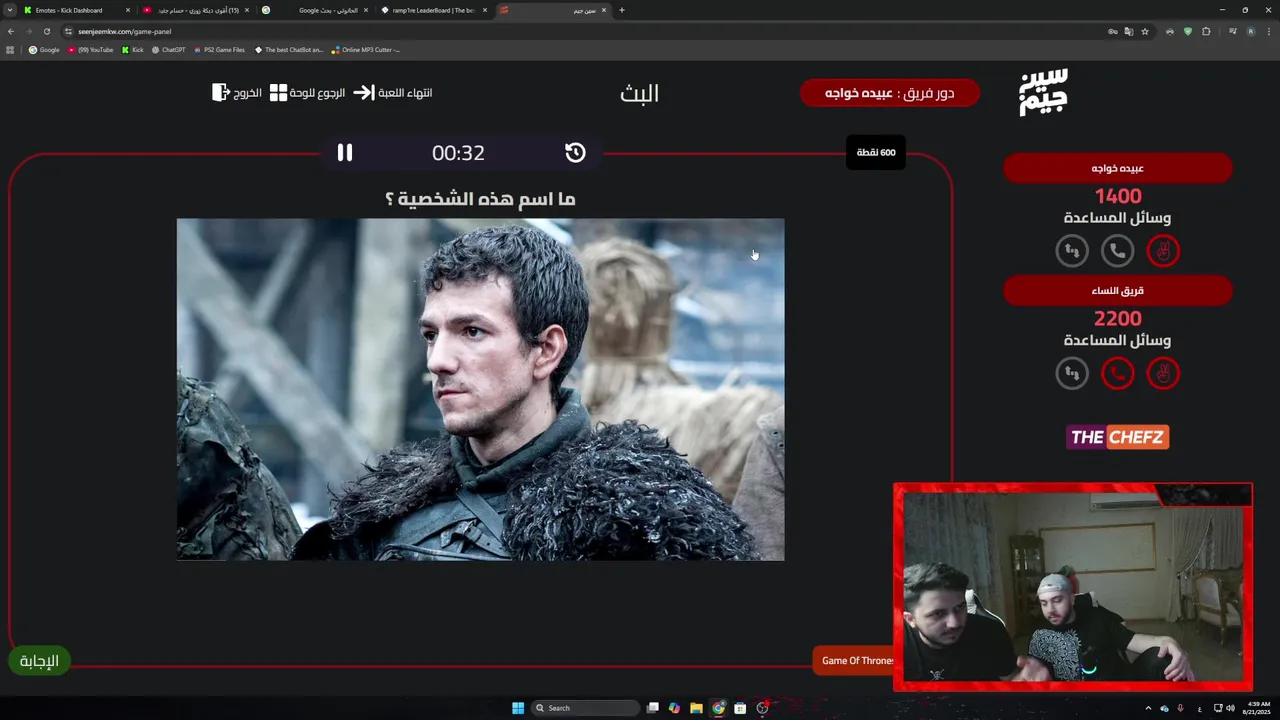Open File Explorer from the taskbar

[x=696, y=708]
